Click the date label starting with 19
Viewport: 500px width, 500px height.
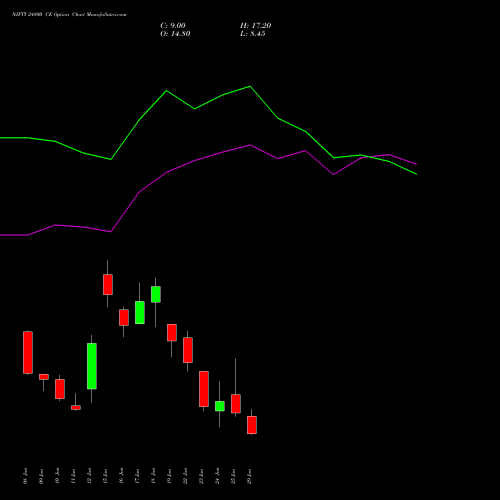point(169,476)
